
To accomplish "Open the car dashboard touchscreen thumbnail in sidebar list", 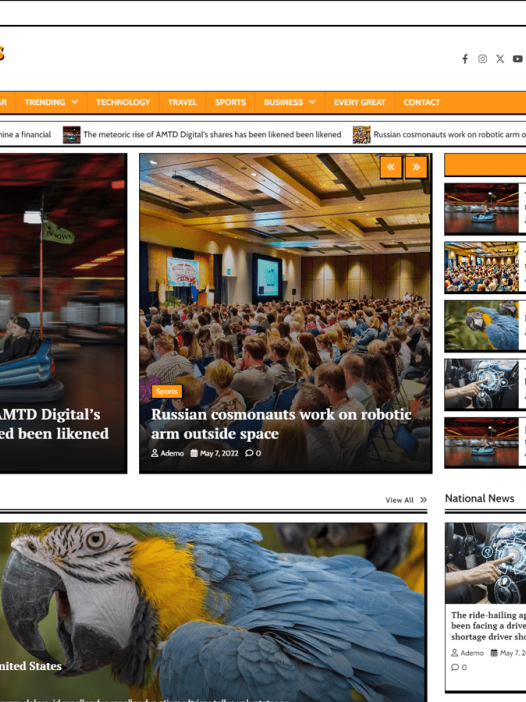I will 482,384.
